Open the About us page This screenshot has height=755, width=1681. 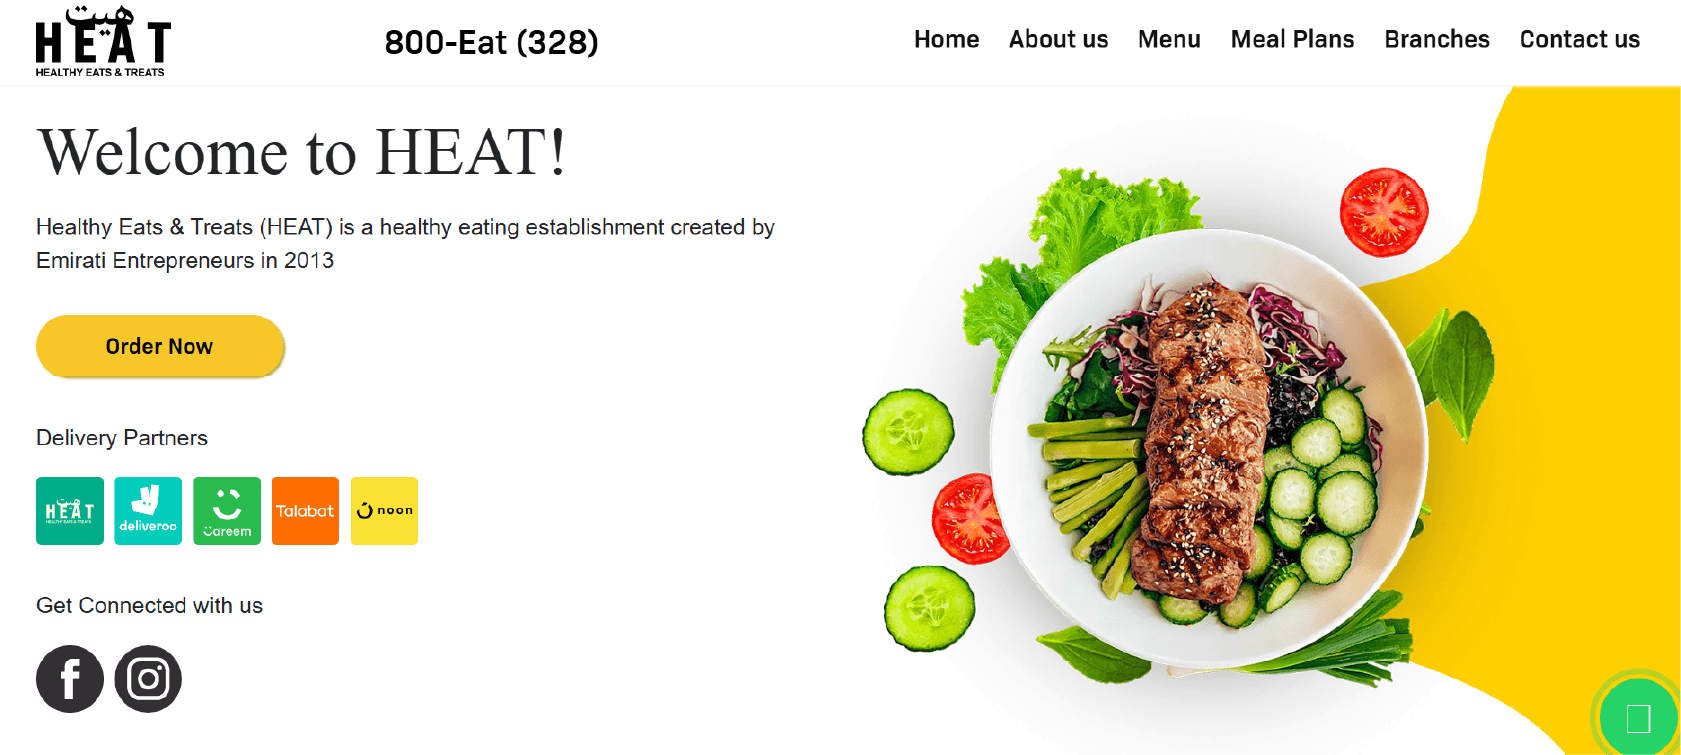point(1058,40)
